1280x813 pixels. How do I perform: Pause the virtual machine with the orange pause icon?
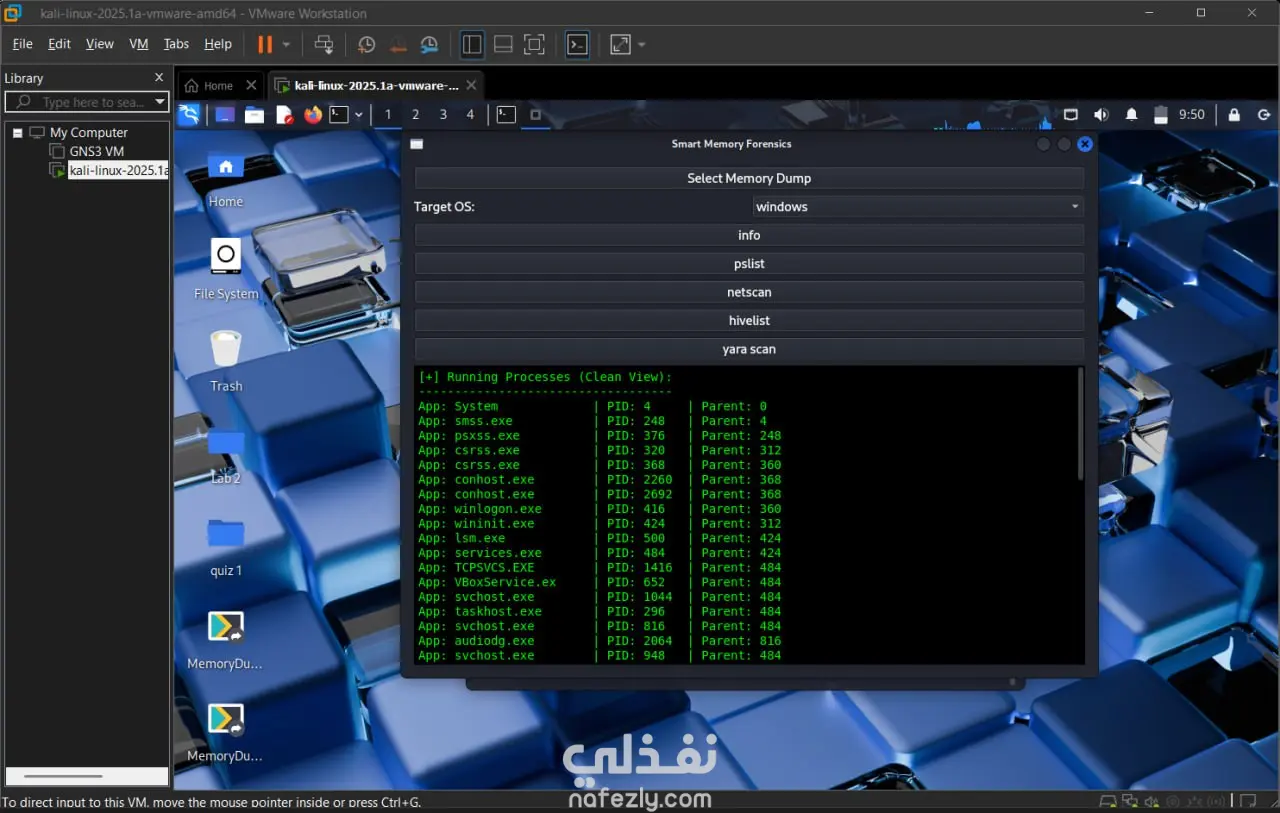(x=265, y=44)
